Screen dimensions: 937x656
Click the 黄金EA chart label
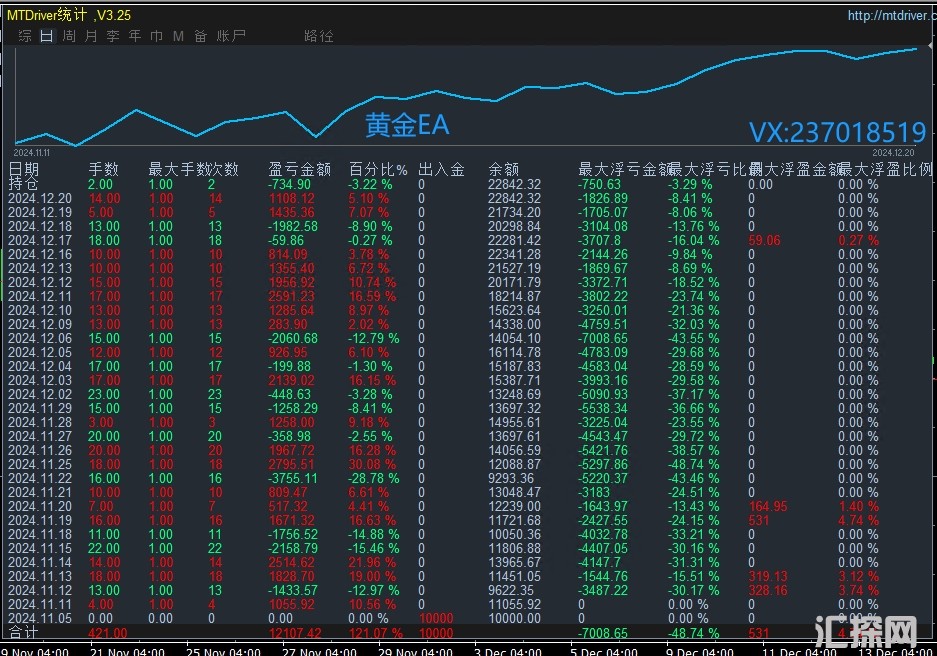[x=407, y=126]
